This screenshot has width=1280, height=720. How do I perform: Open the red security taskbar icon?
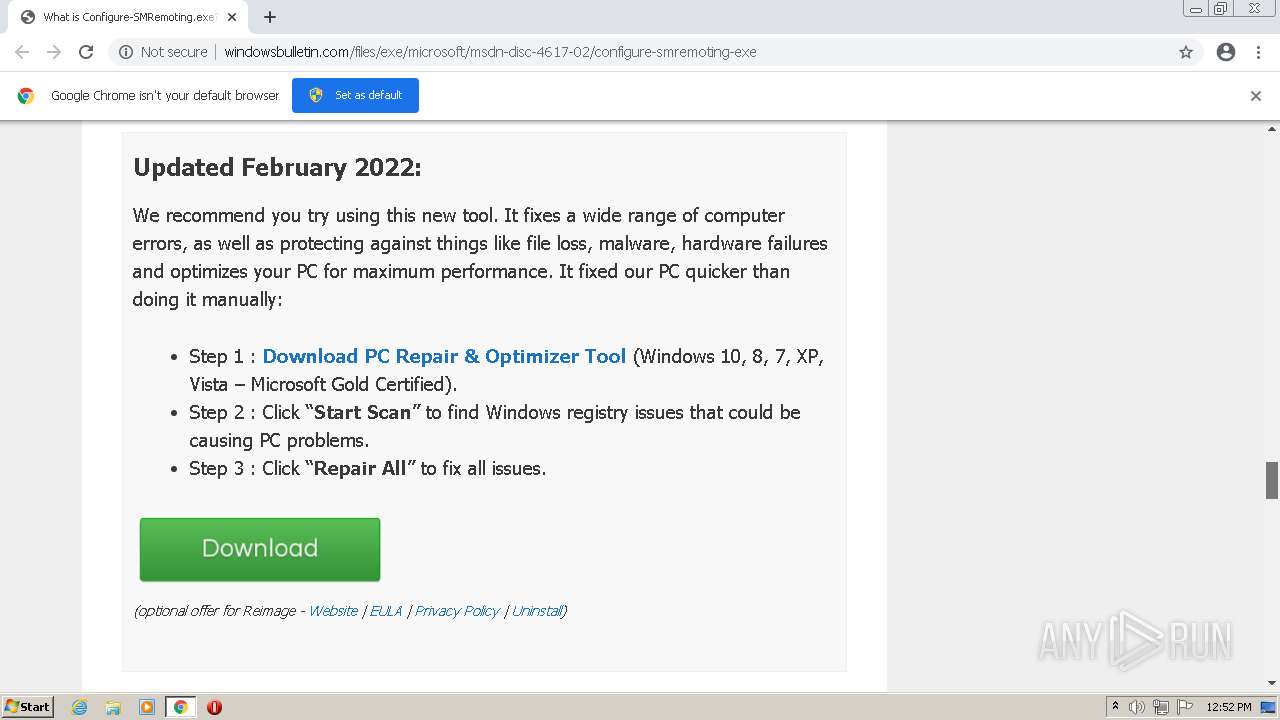(x=214, y=707)
